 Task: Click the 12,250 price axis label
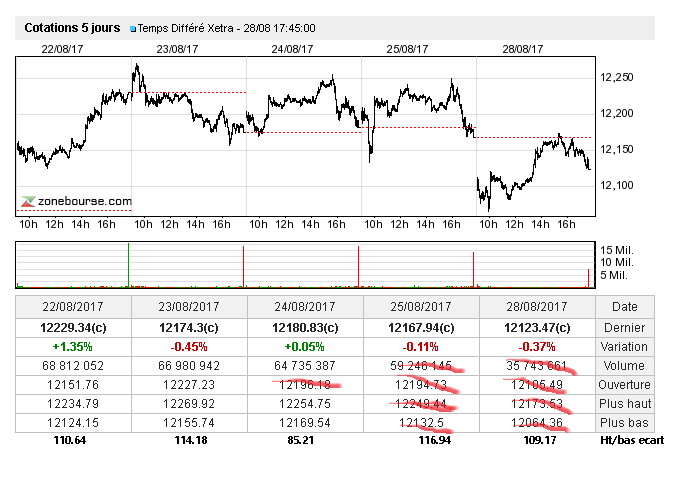pyautogui.click(x=617, y=77)
